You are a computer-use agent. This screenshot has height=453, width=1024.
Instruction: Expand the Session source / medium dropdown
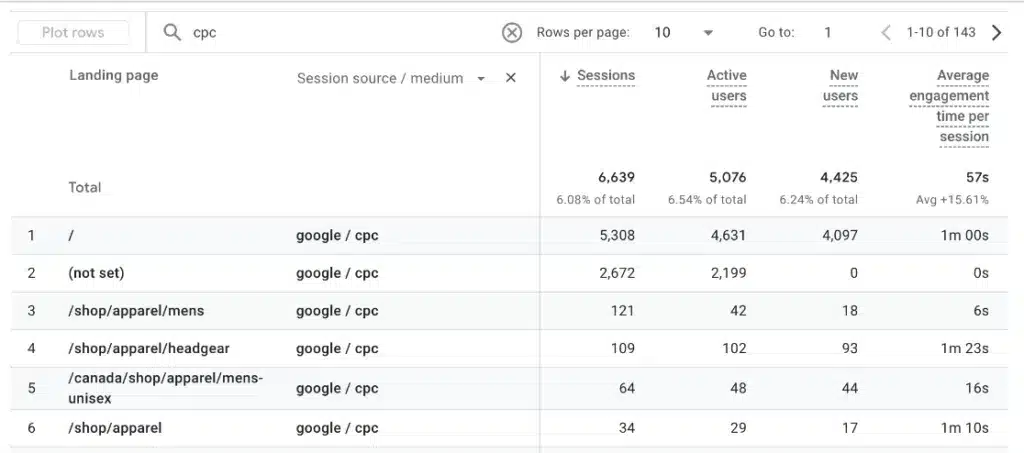pyautogui.click(x=481, y=78)
